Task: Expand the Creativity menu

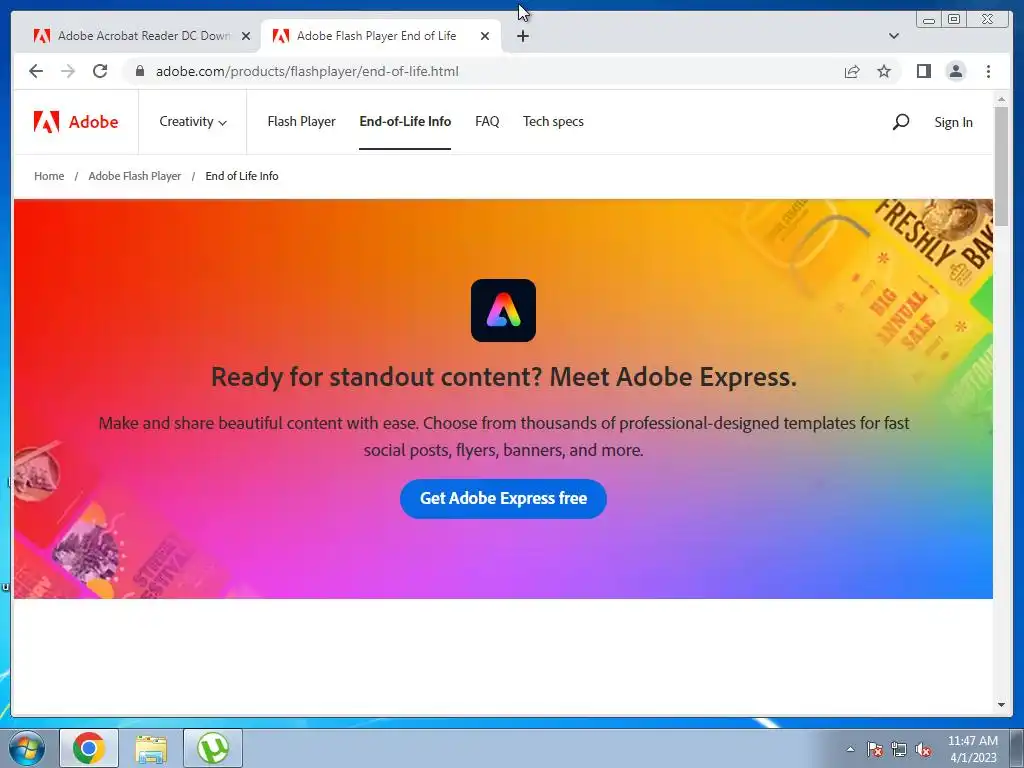Action: click(193, 121)
